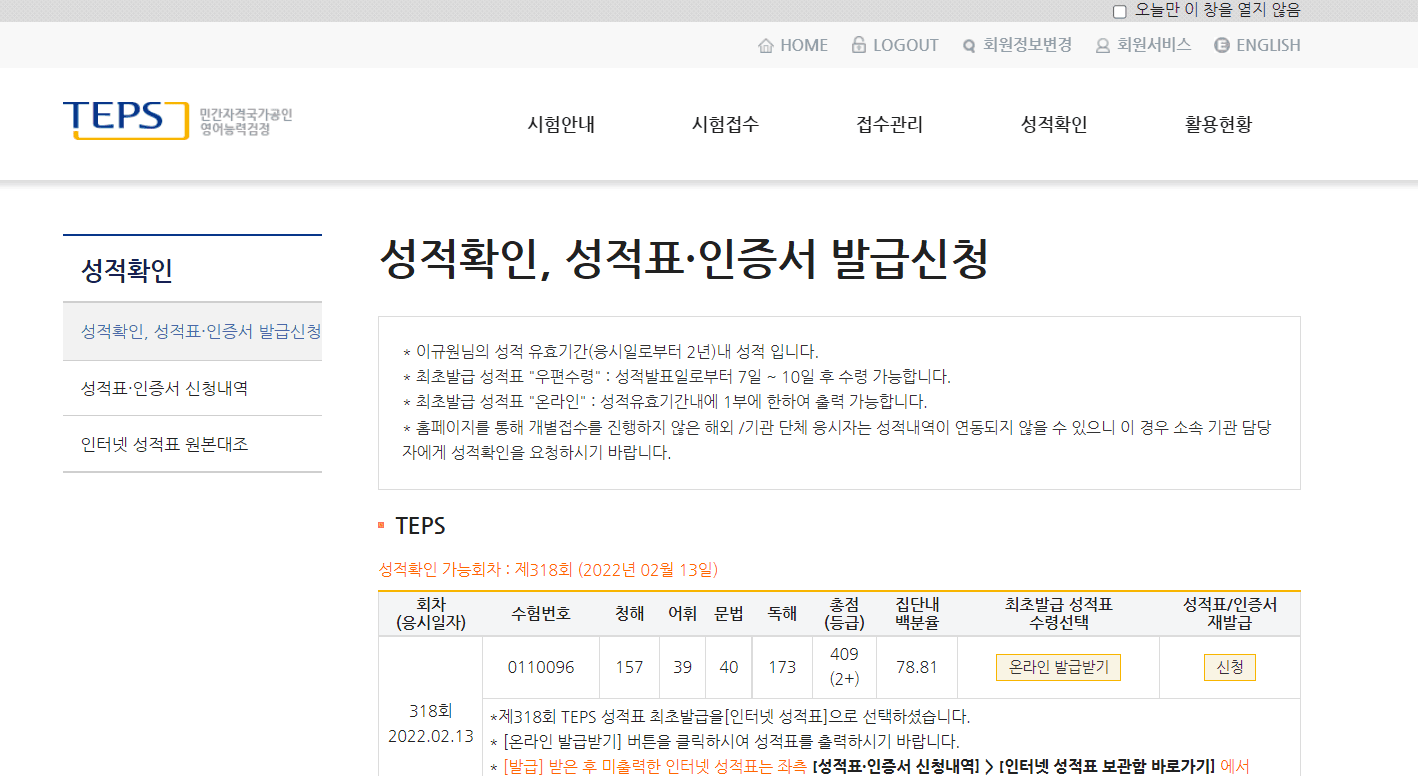This screenshot has height=776, width=1418.
Task: Check the '오늘만 이 창을 열지 않음' checkbox
Action: 1120,11
